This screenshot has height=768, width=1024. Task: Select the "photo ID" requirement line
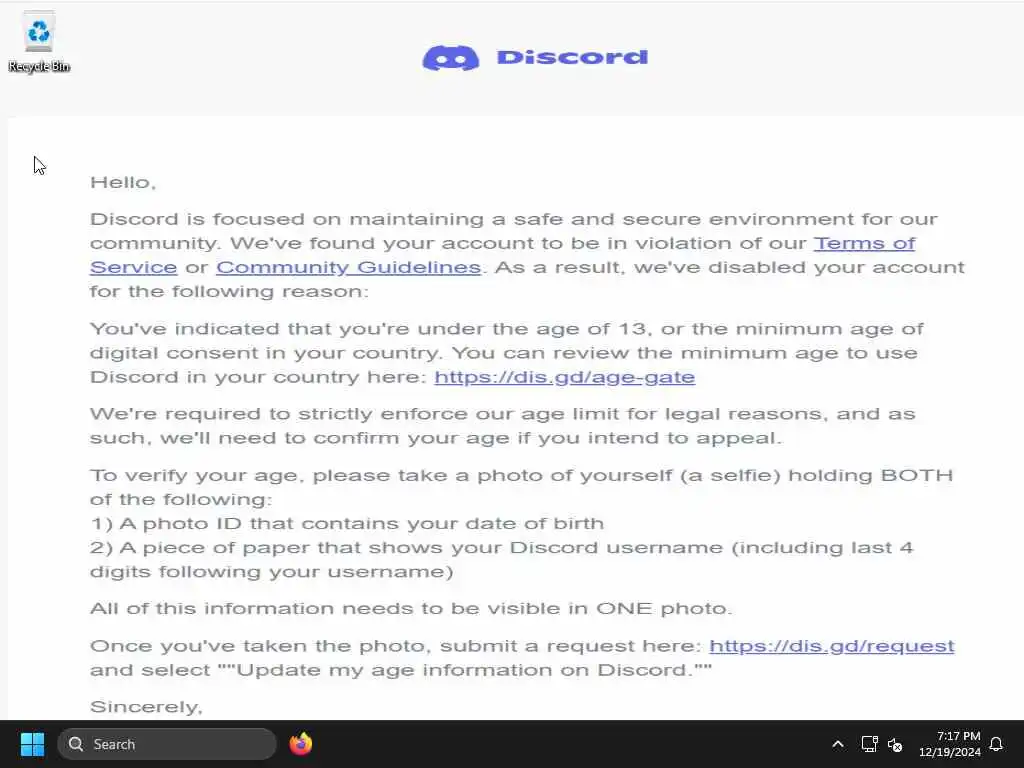click(x=347, y=523)
